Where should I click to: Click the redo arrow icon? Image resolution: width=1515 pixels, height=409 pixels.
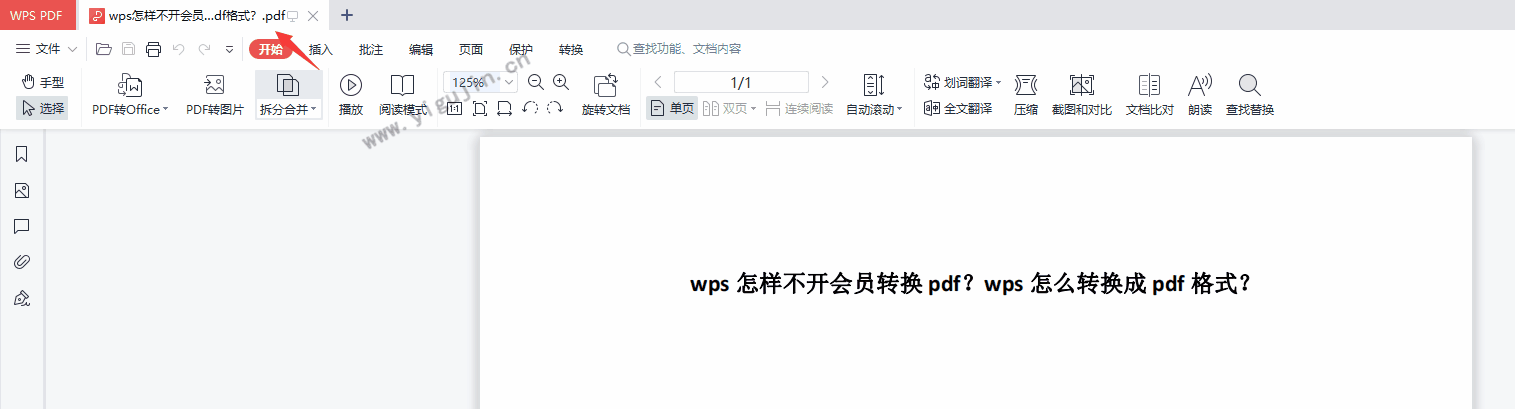(x=204, y=49)
